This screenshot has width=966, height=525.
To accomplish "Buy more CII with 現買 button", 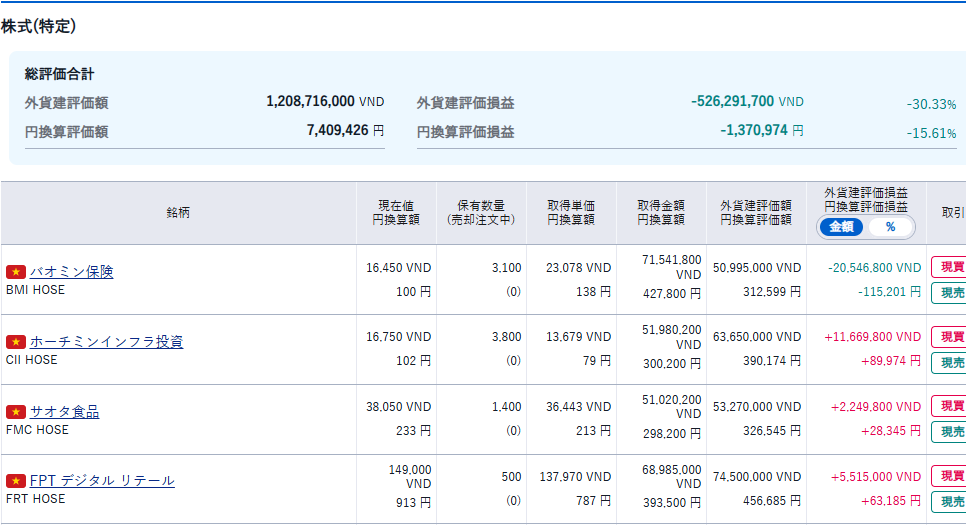I will (x=948, y=337).
